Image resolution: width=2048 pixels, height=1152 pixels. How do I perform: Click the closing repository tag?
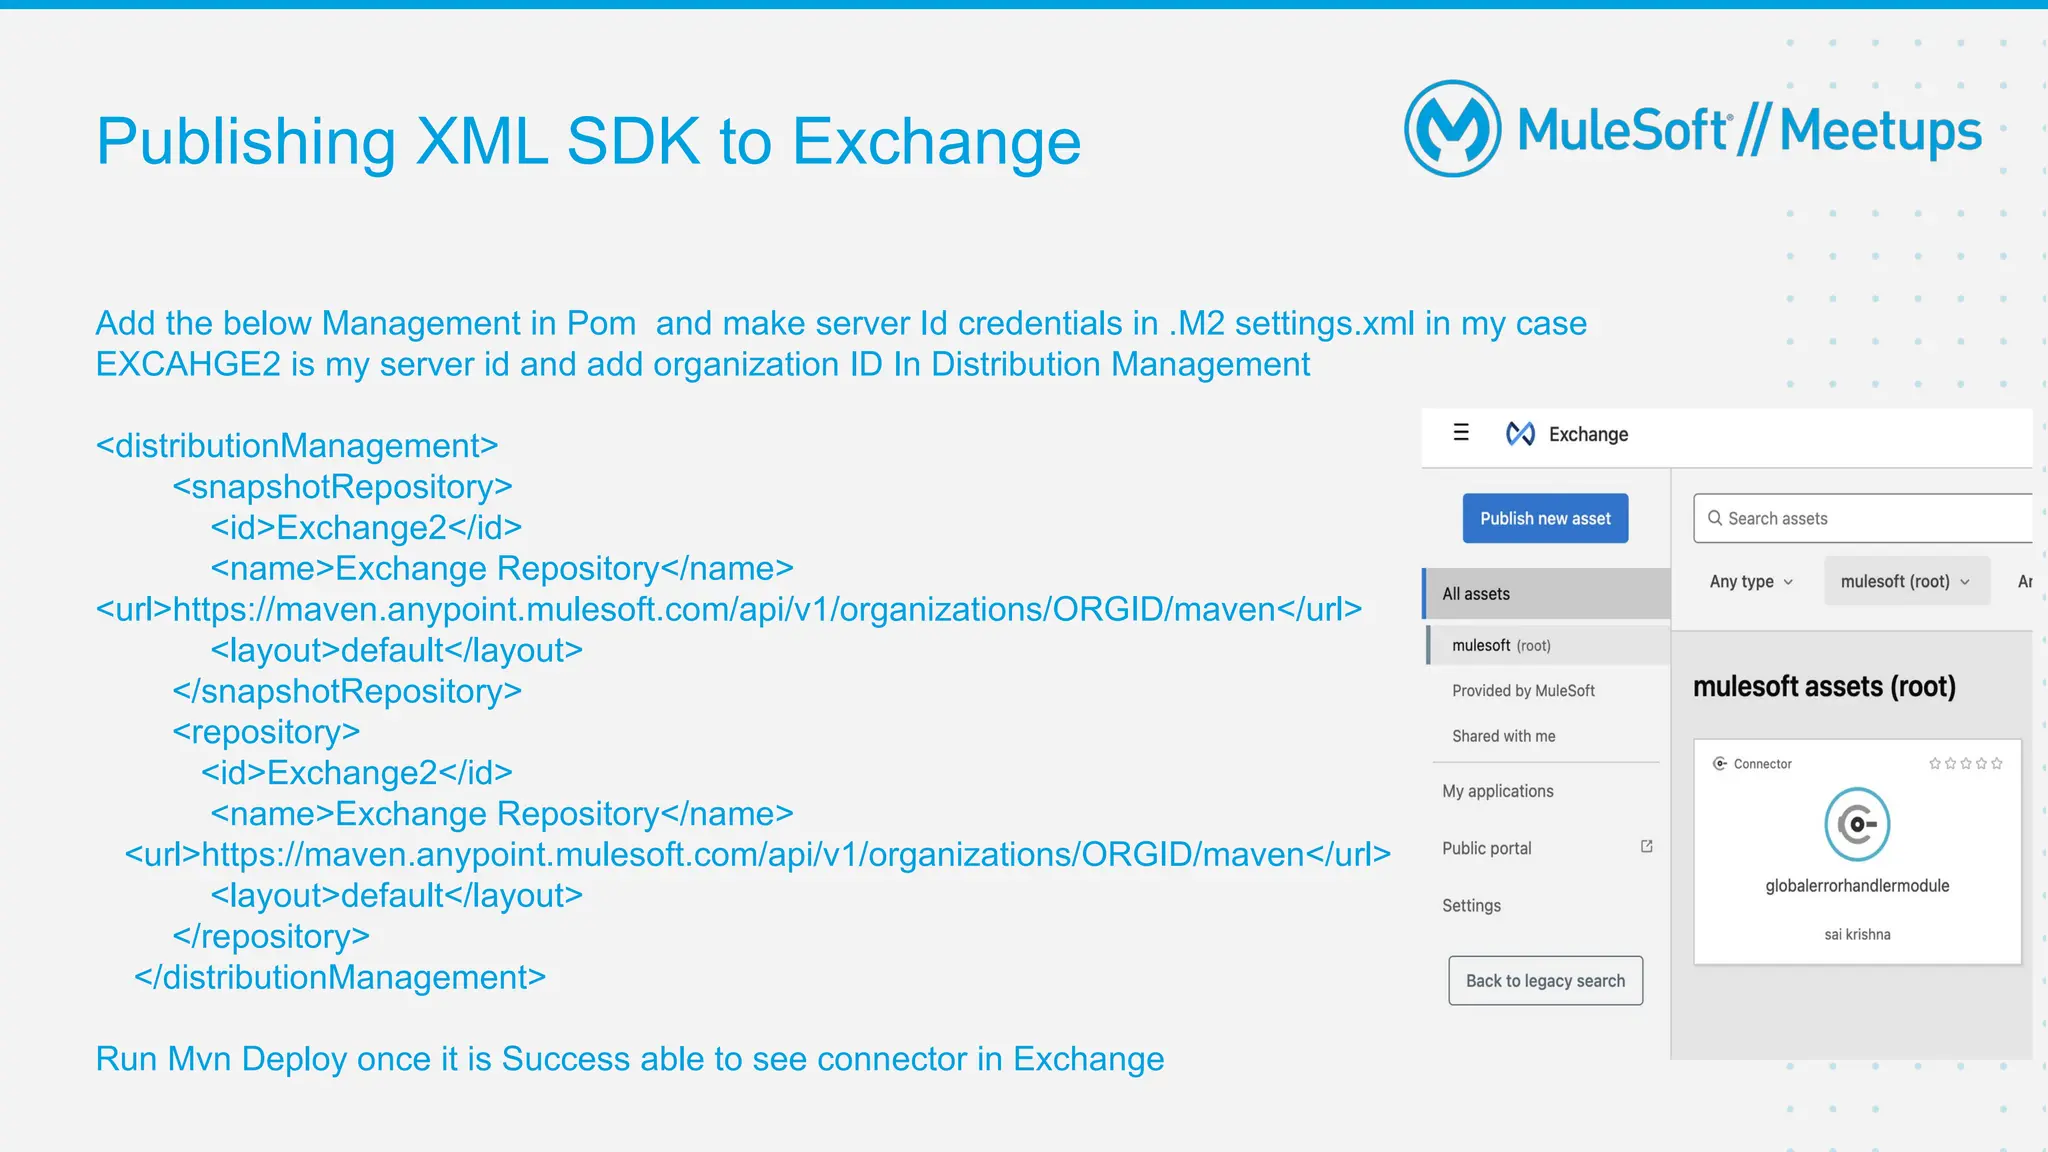tap(271, 936)
